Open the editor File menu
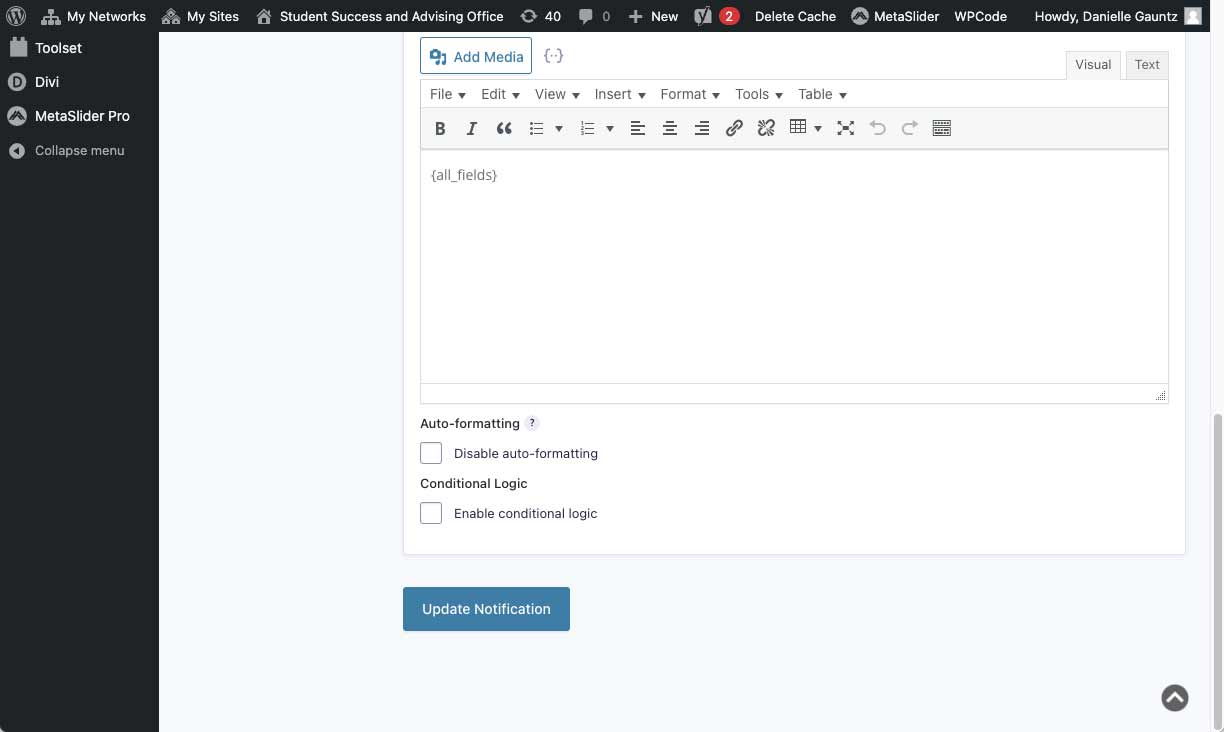Viewport: 1224px width, 732px height. 448,94
